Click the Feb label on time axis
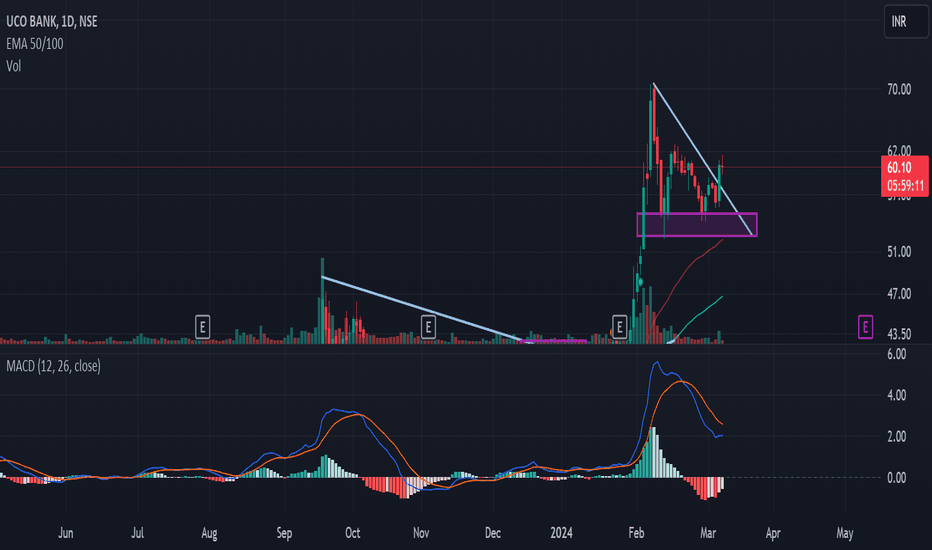This screenshot has width=932, height=550. pyautogui.click(x=636, y=533)
